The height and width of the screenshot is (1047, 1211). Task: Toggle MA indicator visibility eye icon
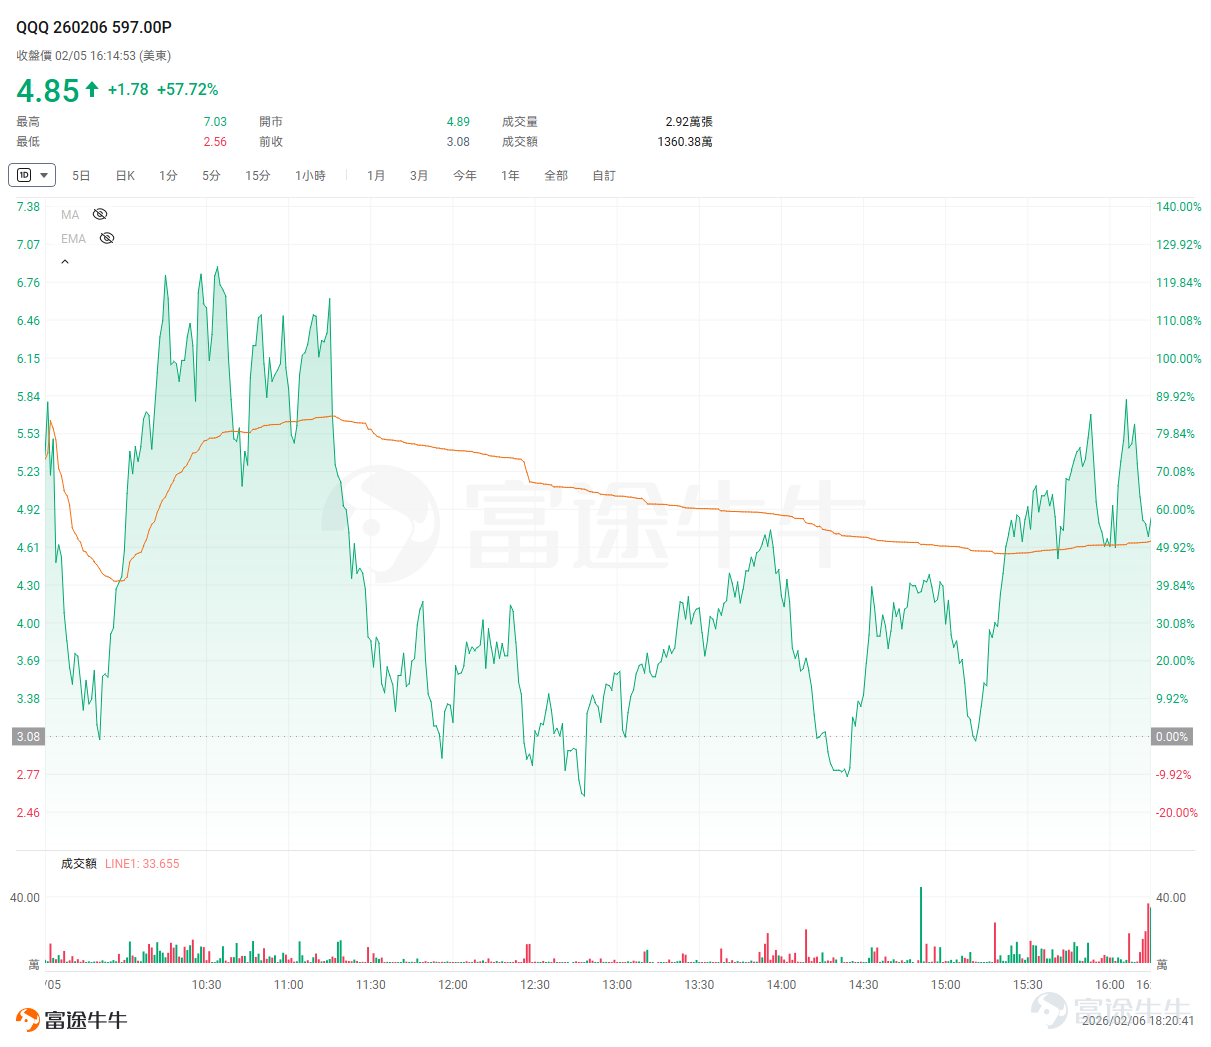(100, 214)
